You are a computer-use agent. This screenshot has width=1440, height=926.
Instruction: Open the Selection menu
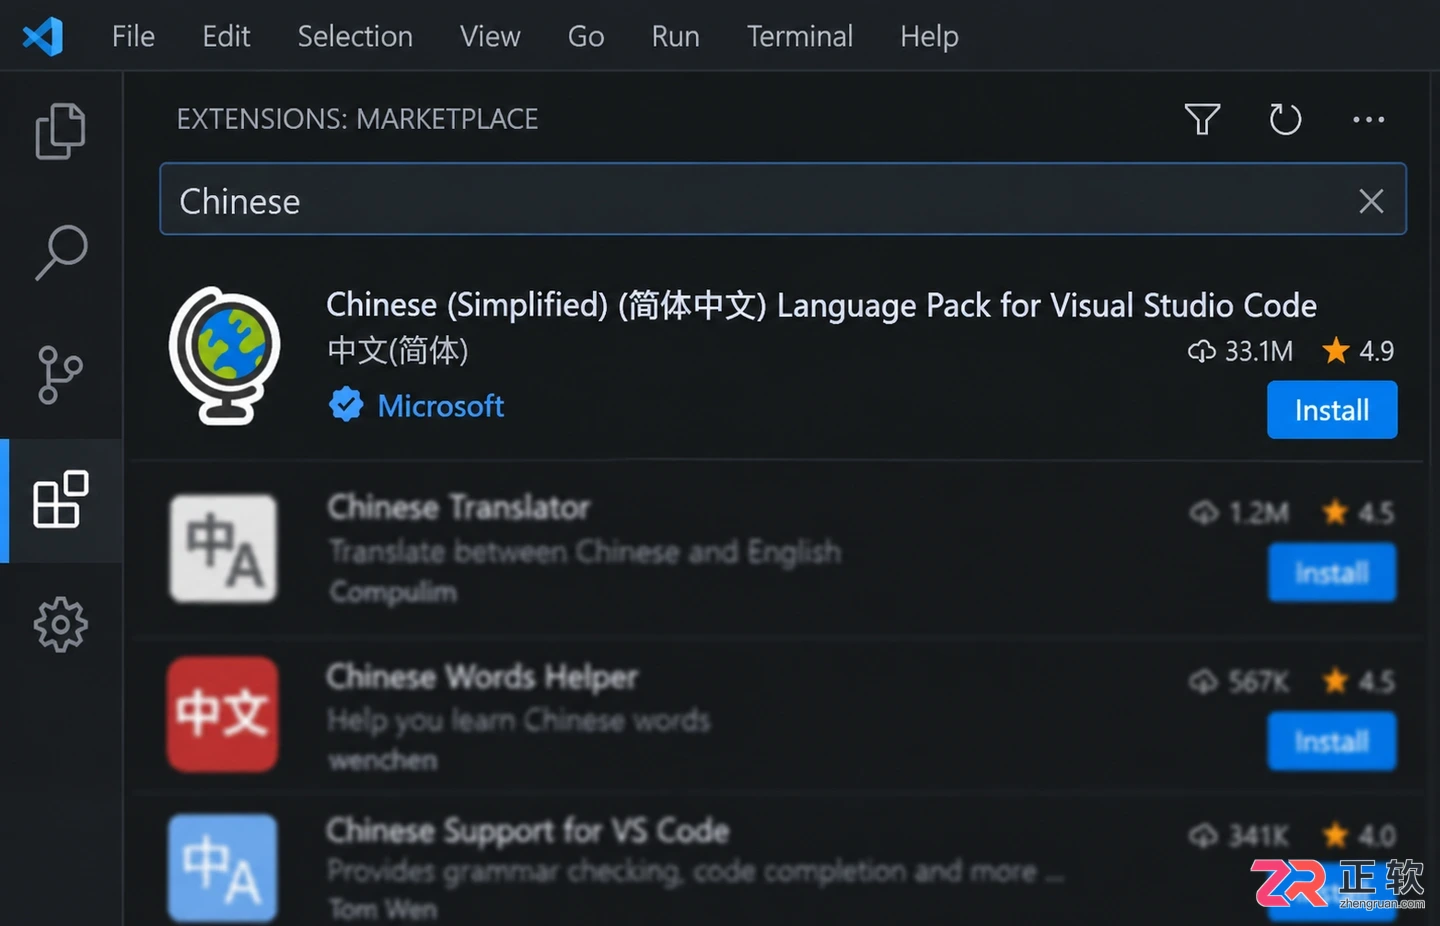355,36
